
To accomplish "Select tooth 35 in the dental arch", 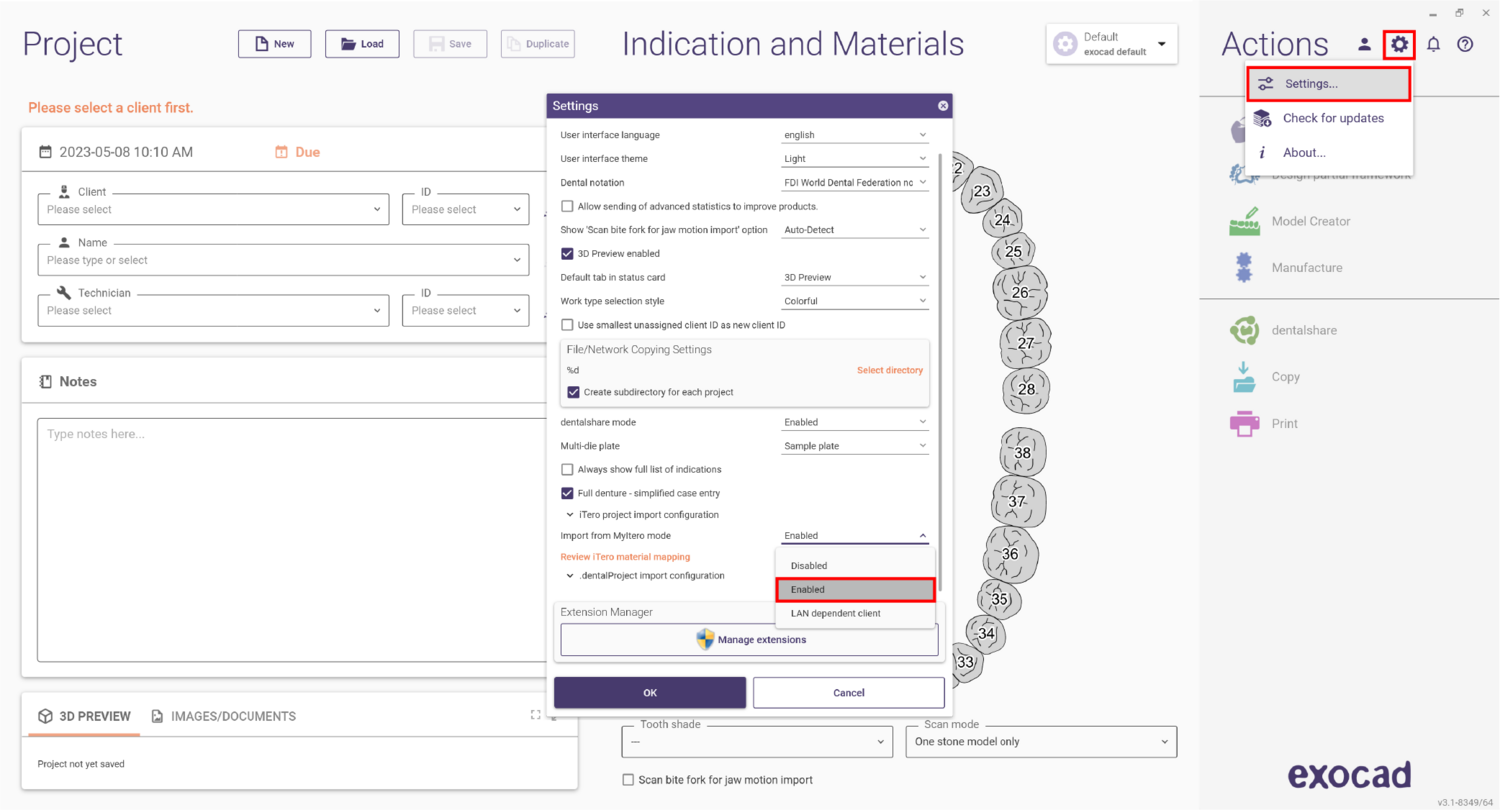I will pyautogui.click(x=999, y=599).
